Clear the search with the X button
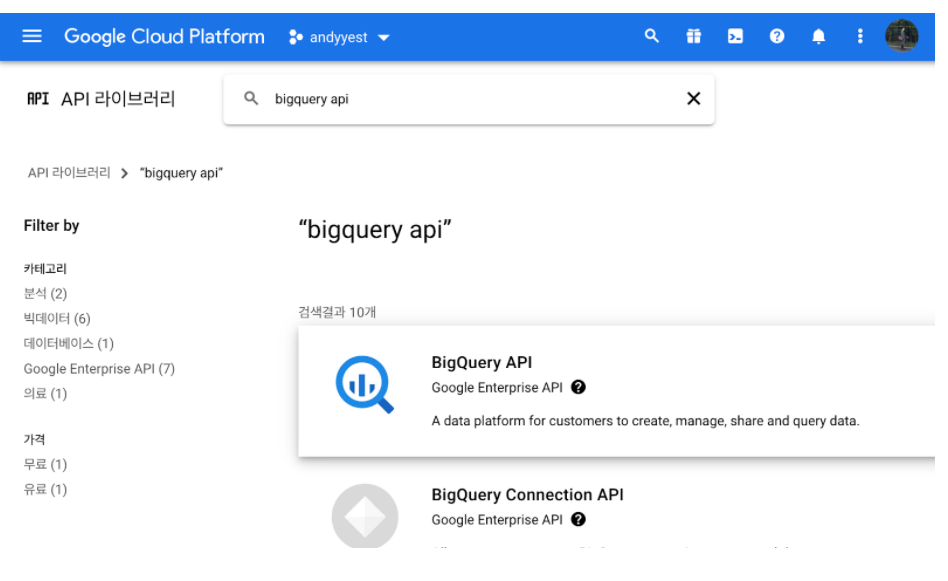Screen dimensions: 948x581 (693, 99)
